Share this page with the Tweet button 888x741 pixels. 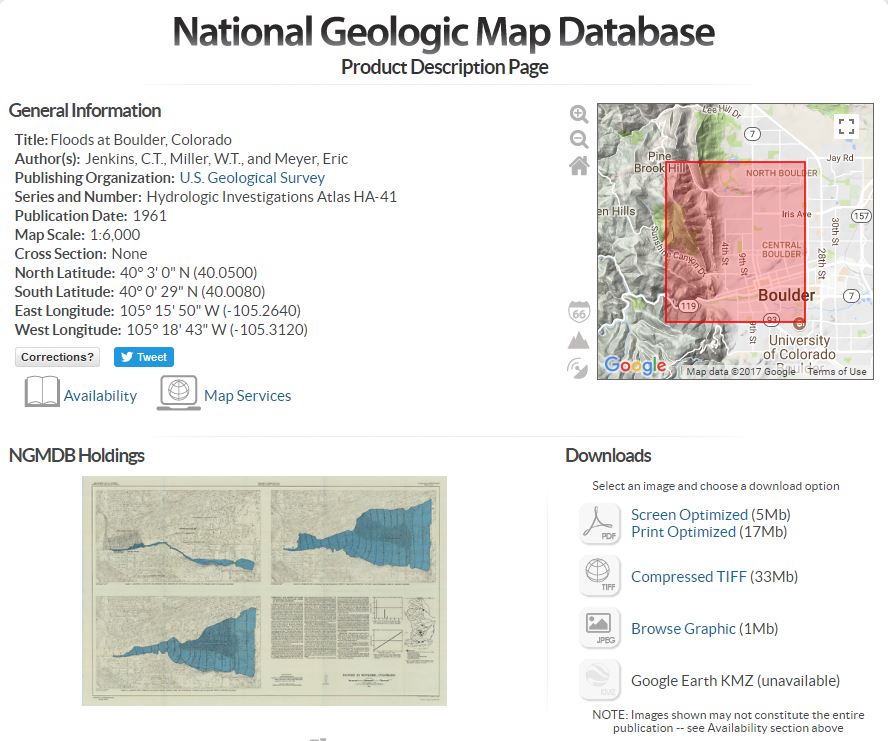pyautogui.click(x=140, y=357)
